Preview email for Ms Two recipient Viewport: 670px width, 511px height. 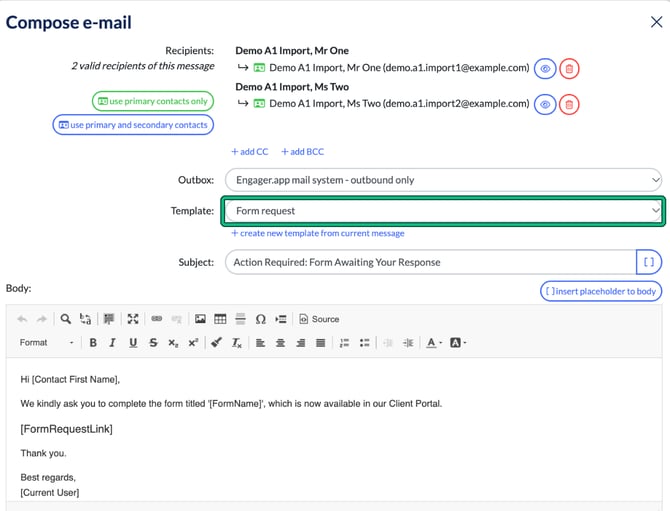(x=545, y=104)
